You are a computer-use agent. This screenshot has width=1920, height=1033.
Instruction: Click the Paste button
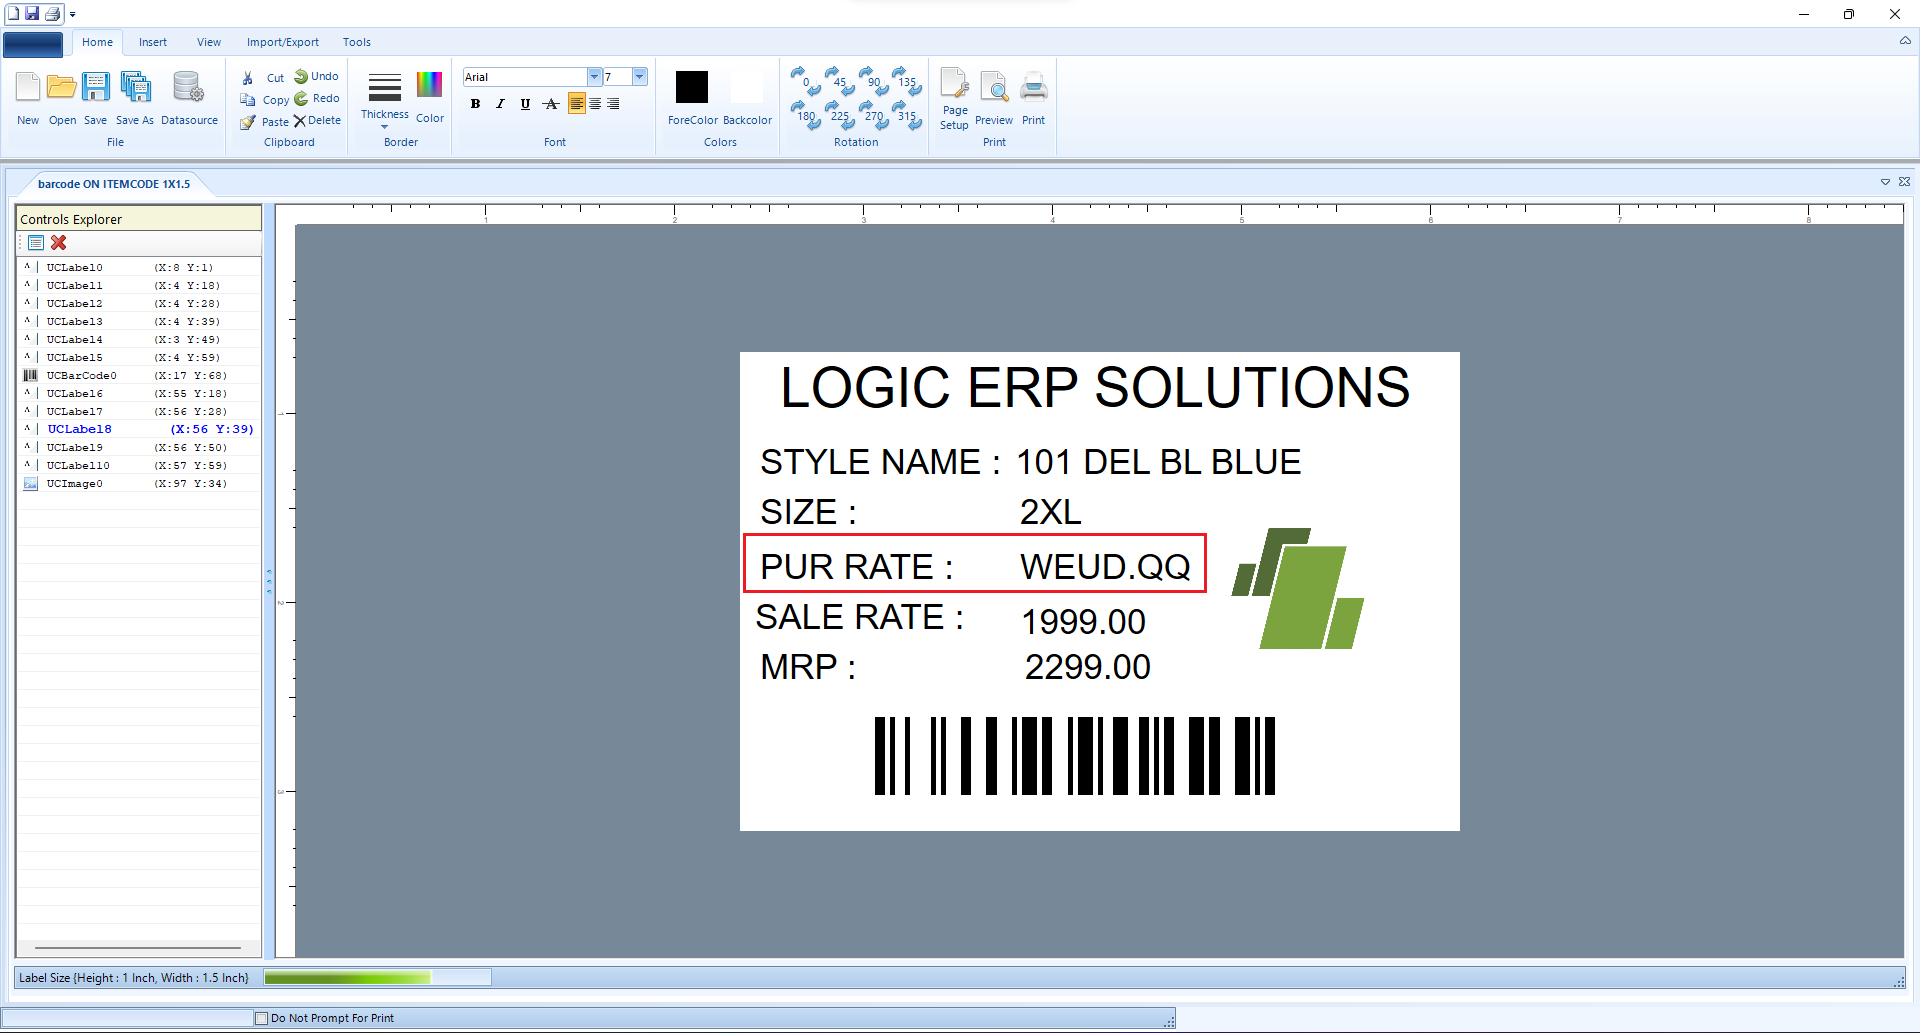[x=265, y=122]
